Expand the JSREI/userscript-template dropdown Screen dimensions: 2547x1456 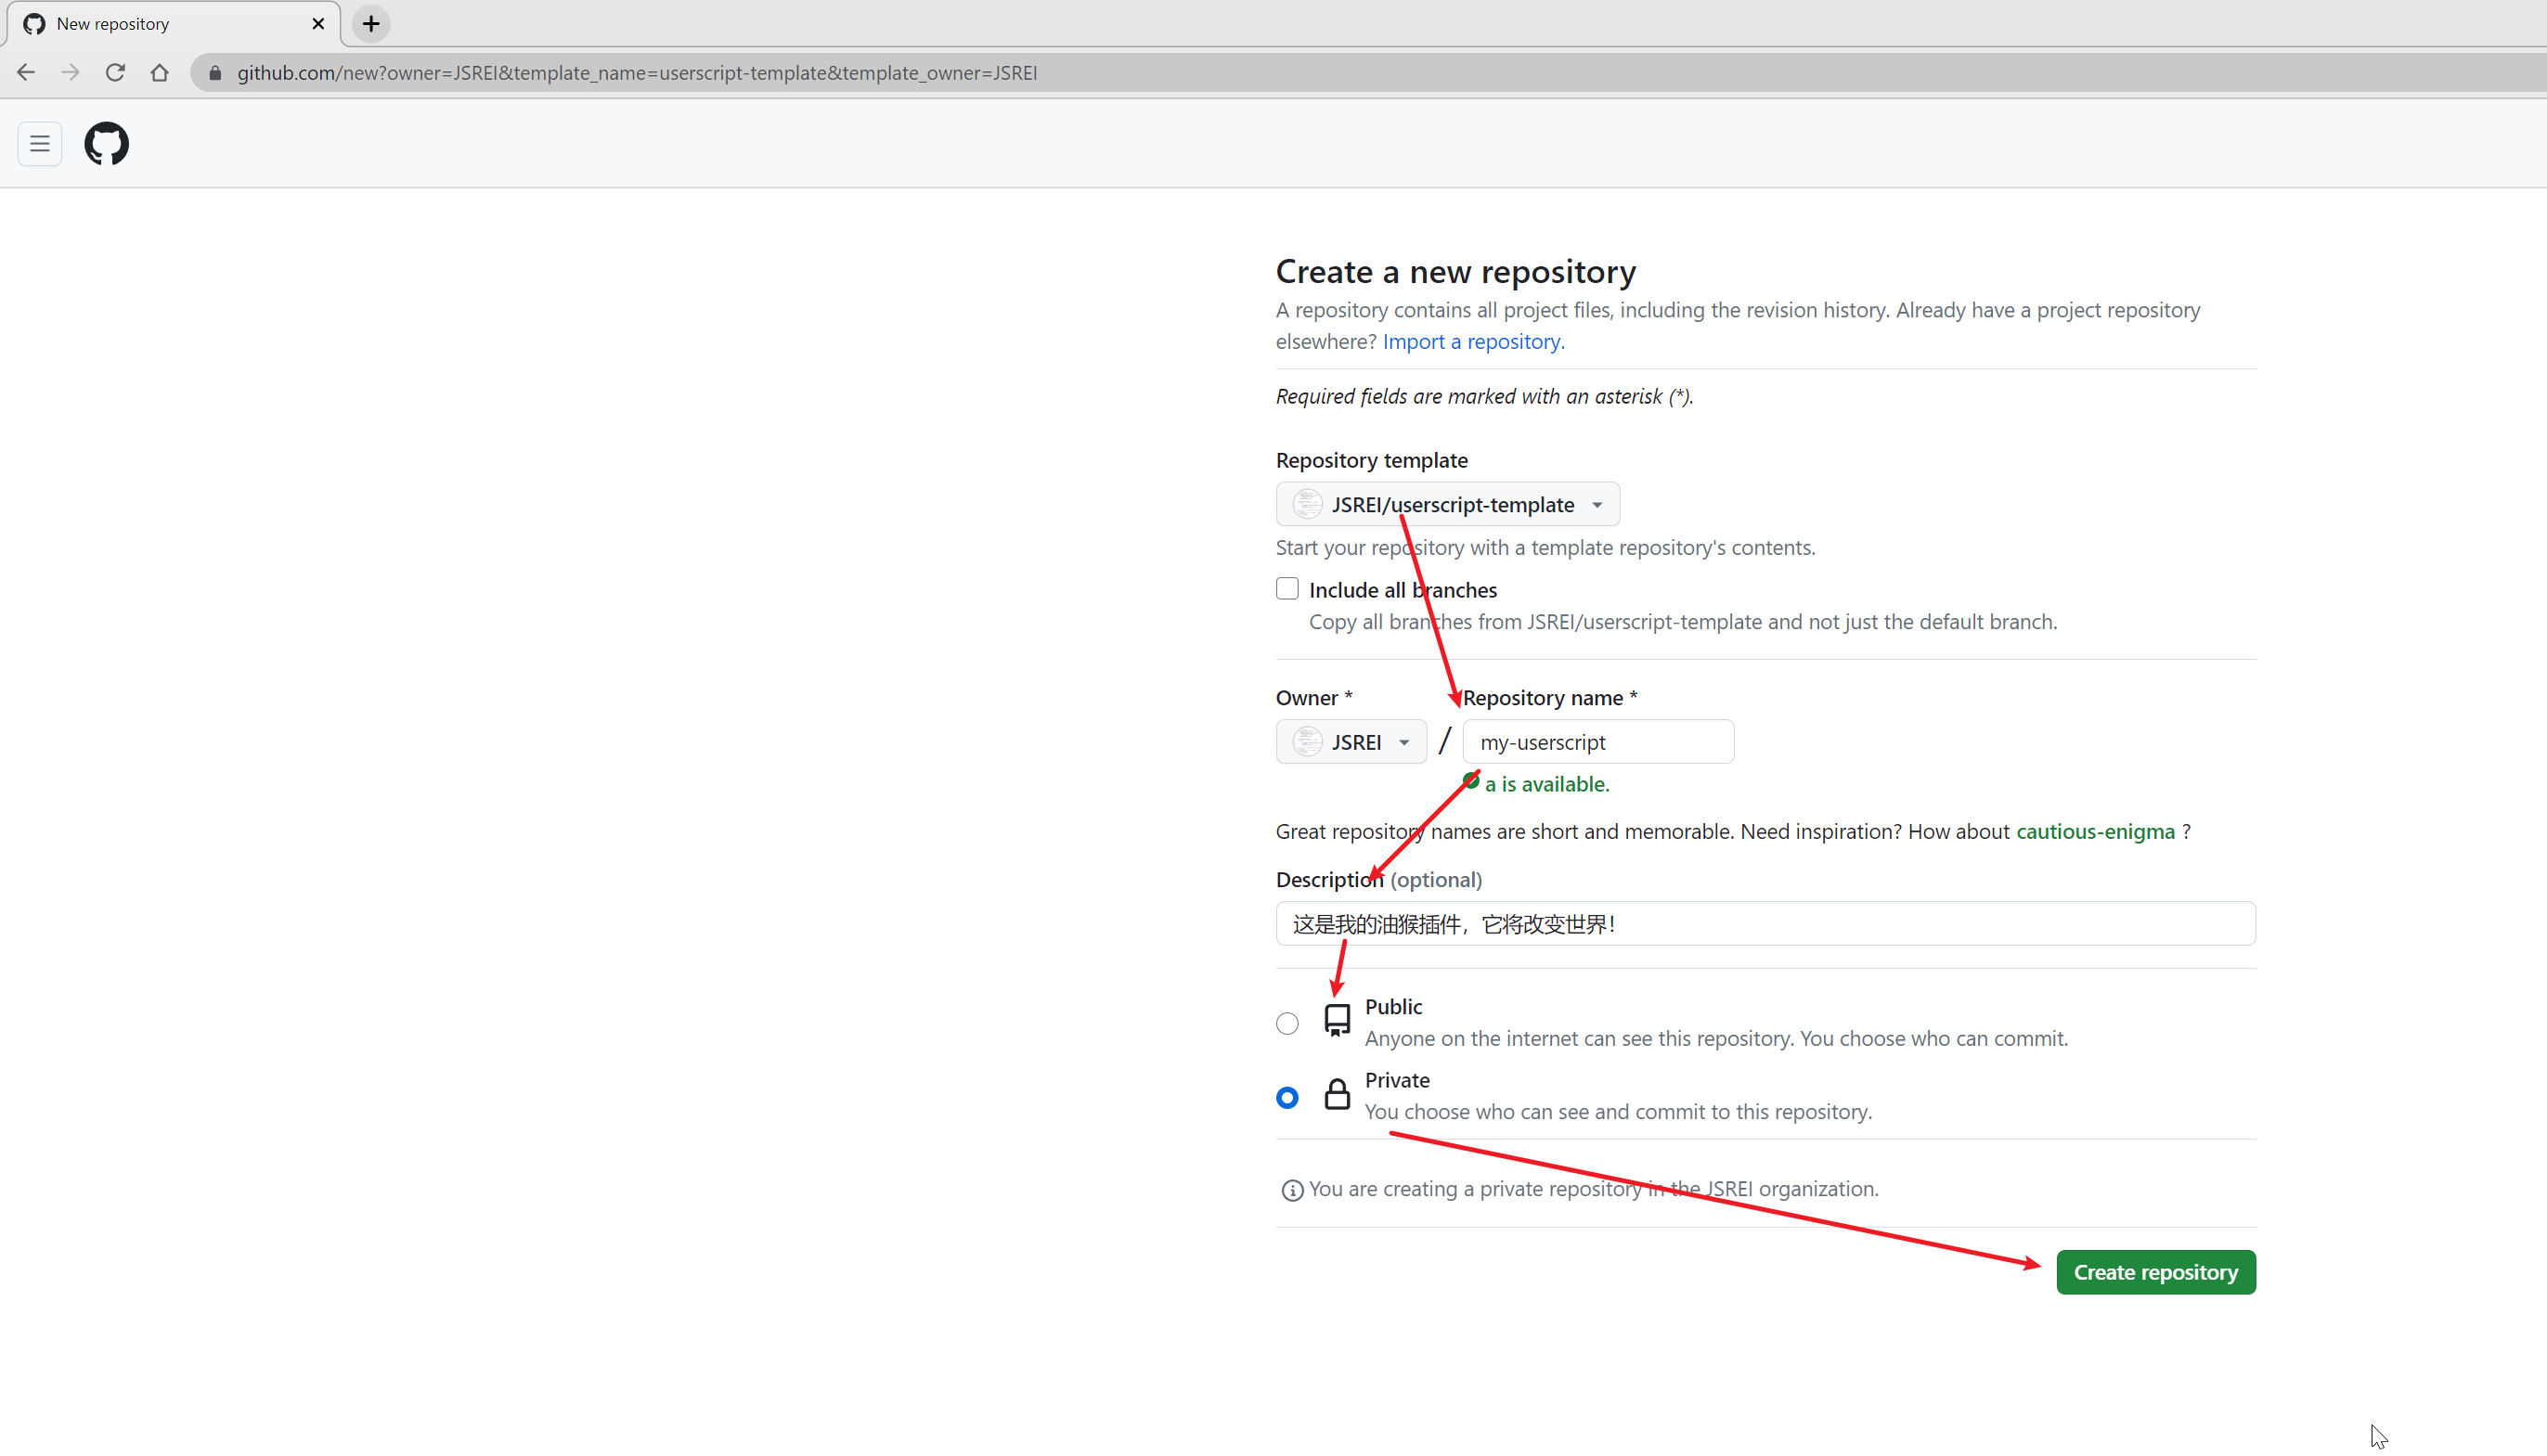click(1447, 505)
